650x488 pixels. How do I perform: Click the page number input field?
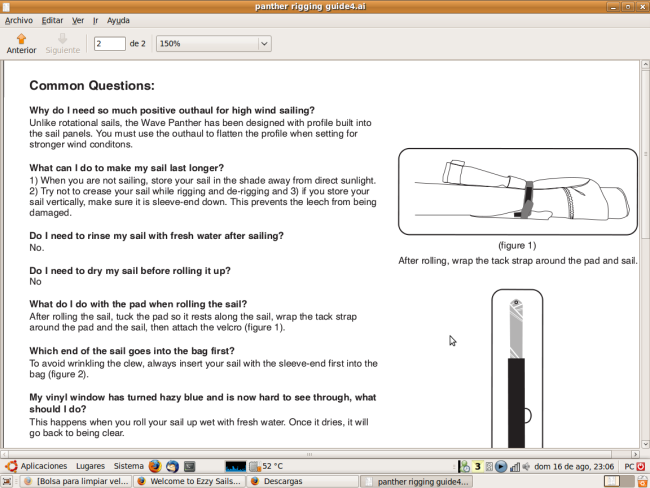point(109,44)
